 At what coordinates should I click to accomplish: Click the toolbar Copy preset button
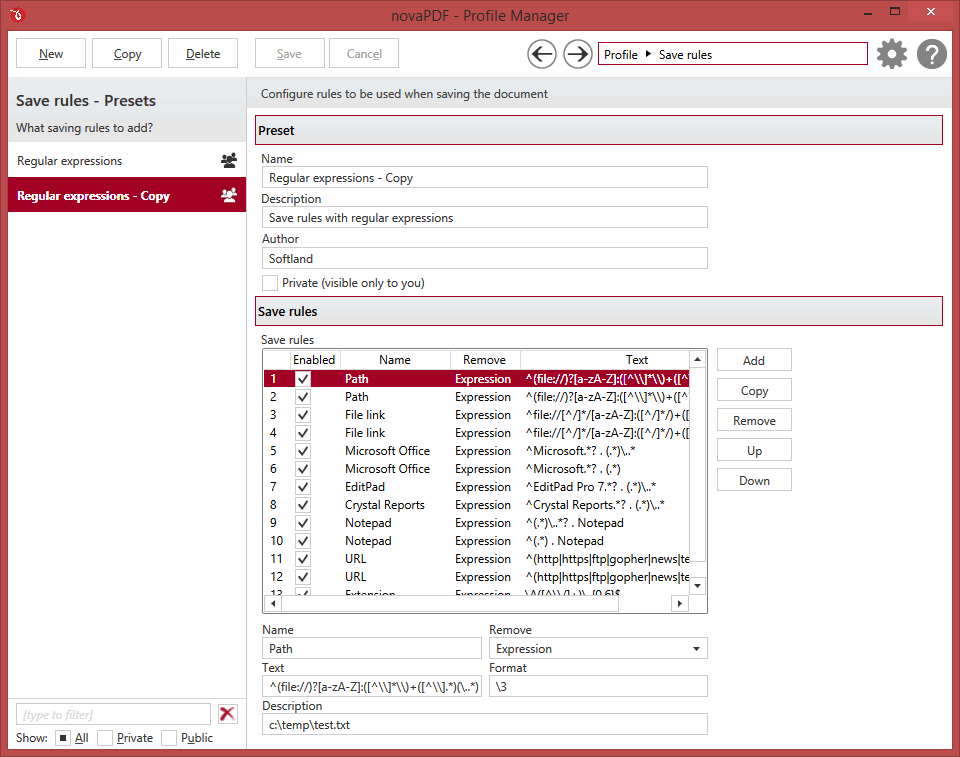point(127,53)
